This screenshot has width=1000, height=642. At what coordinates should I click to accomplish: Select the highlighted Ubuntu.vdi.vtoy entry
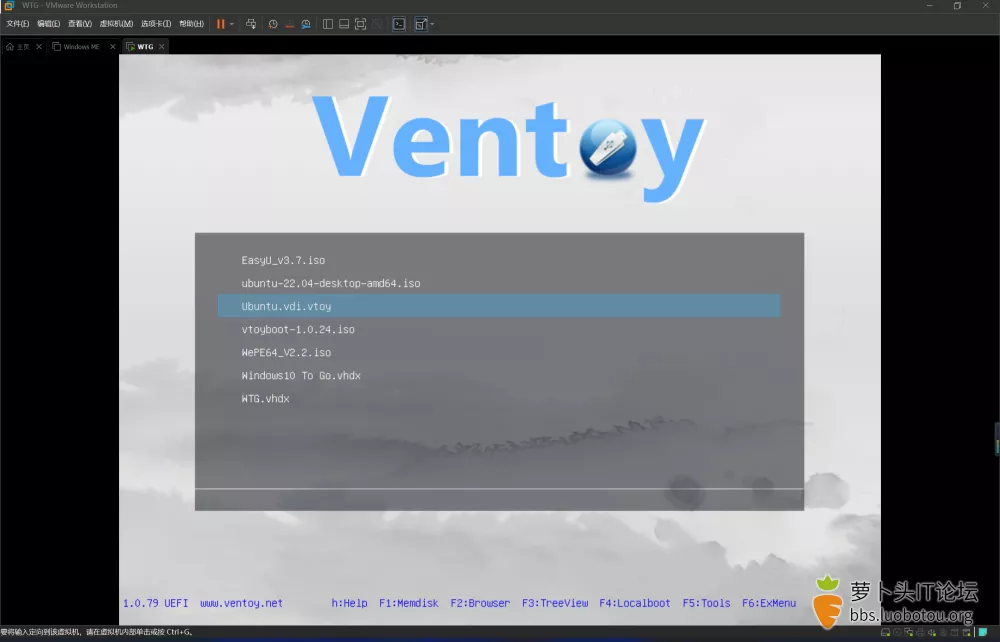pos(499,306)
